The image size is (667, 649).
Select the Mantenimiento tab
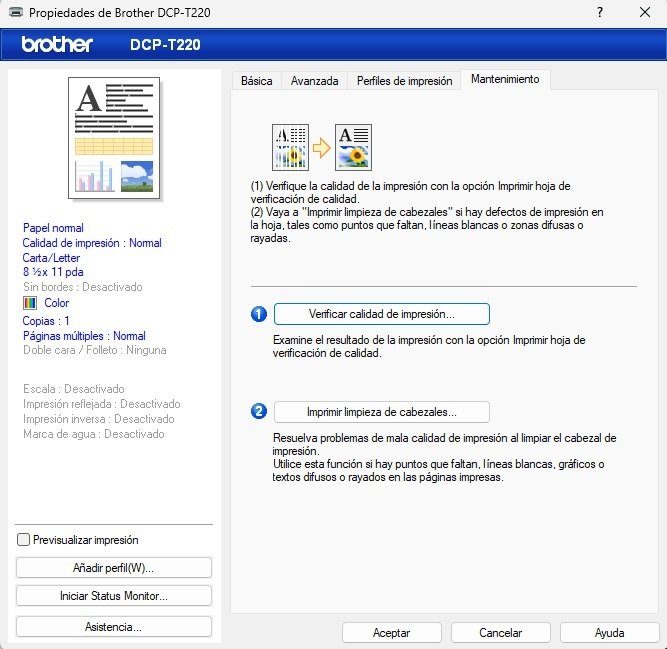pyautogui.click(x=505, y=80)
